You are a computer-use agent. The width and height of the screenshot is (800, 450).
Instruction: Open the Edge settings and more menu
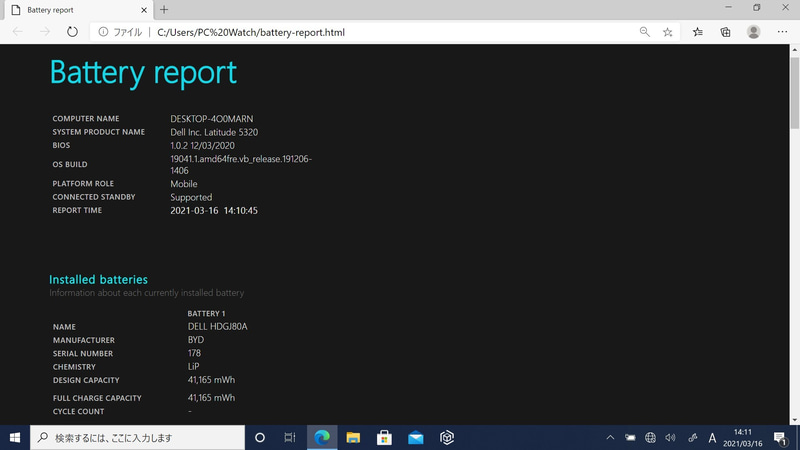click(x=782, y=32)
